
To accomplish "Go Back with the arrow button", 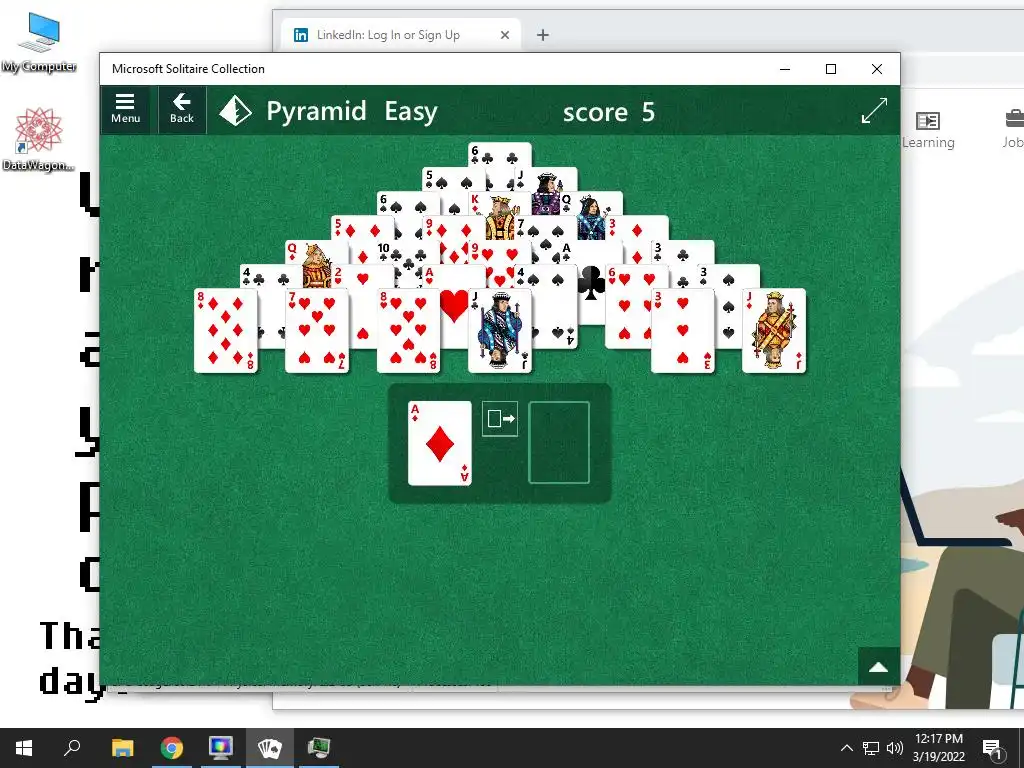I will (182, 110).
